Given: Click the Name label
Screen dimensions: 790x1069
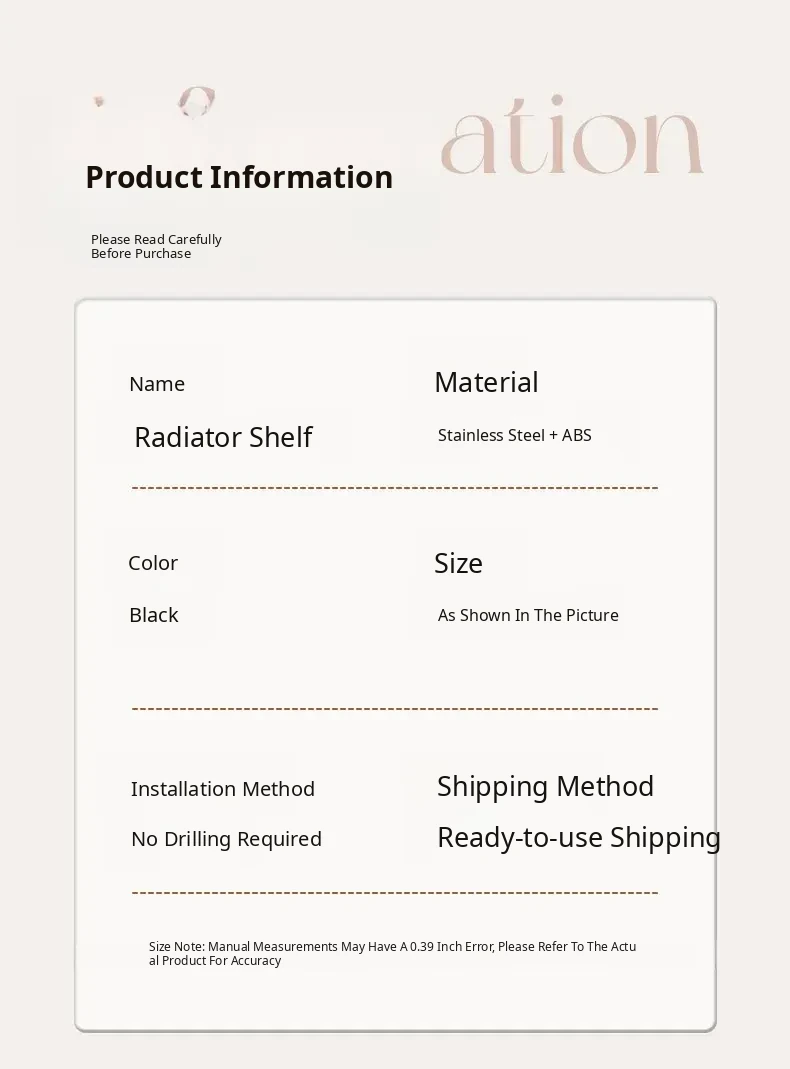Looking at the screenshot, I should [x=157, y=384].
